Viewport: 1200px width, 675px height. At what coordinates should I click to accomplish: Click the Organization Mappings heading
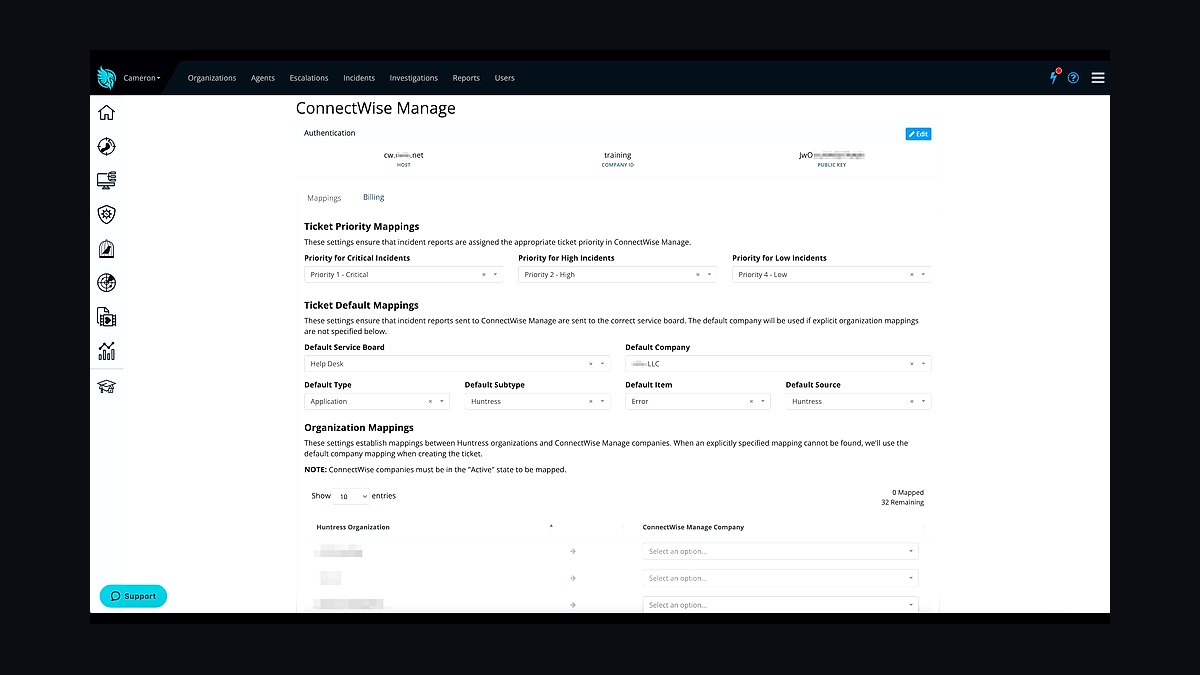359,428
